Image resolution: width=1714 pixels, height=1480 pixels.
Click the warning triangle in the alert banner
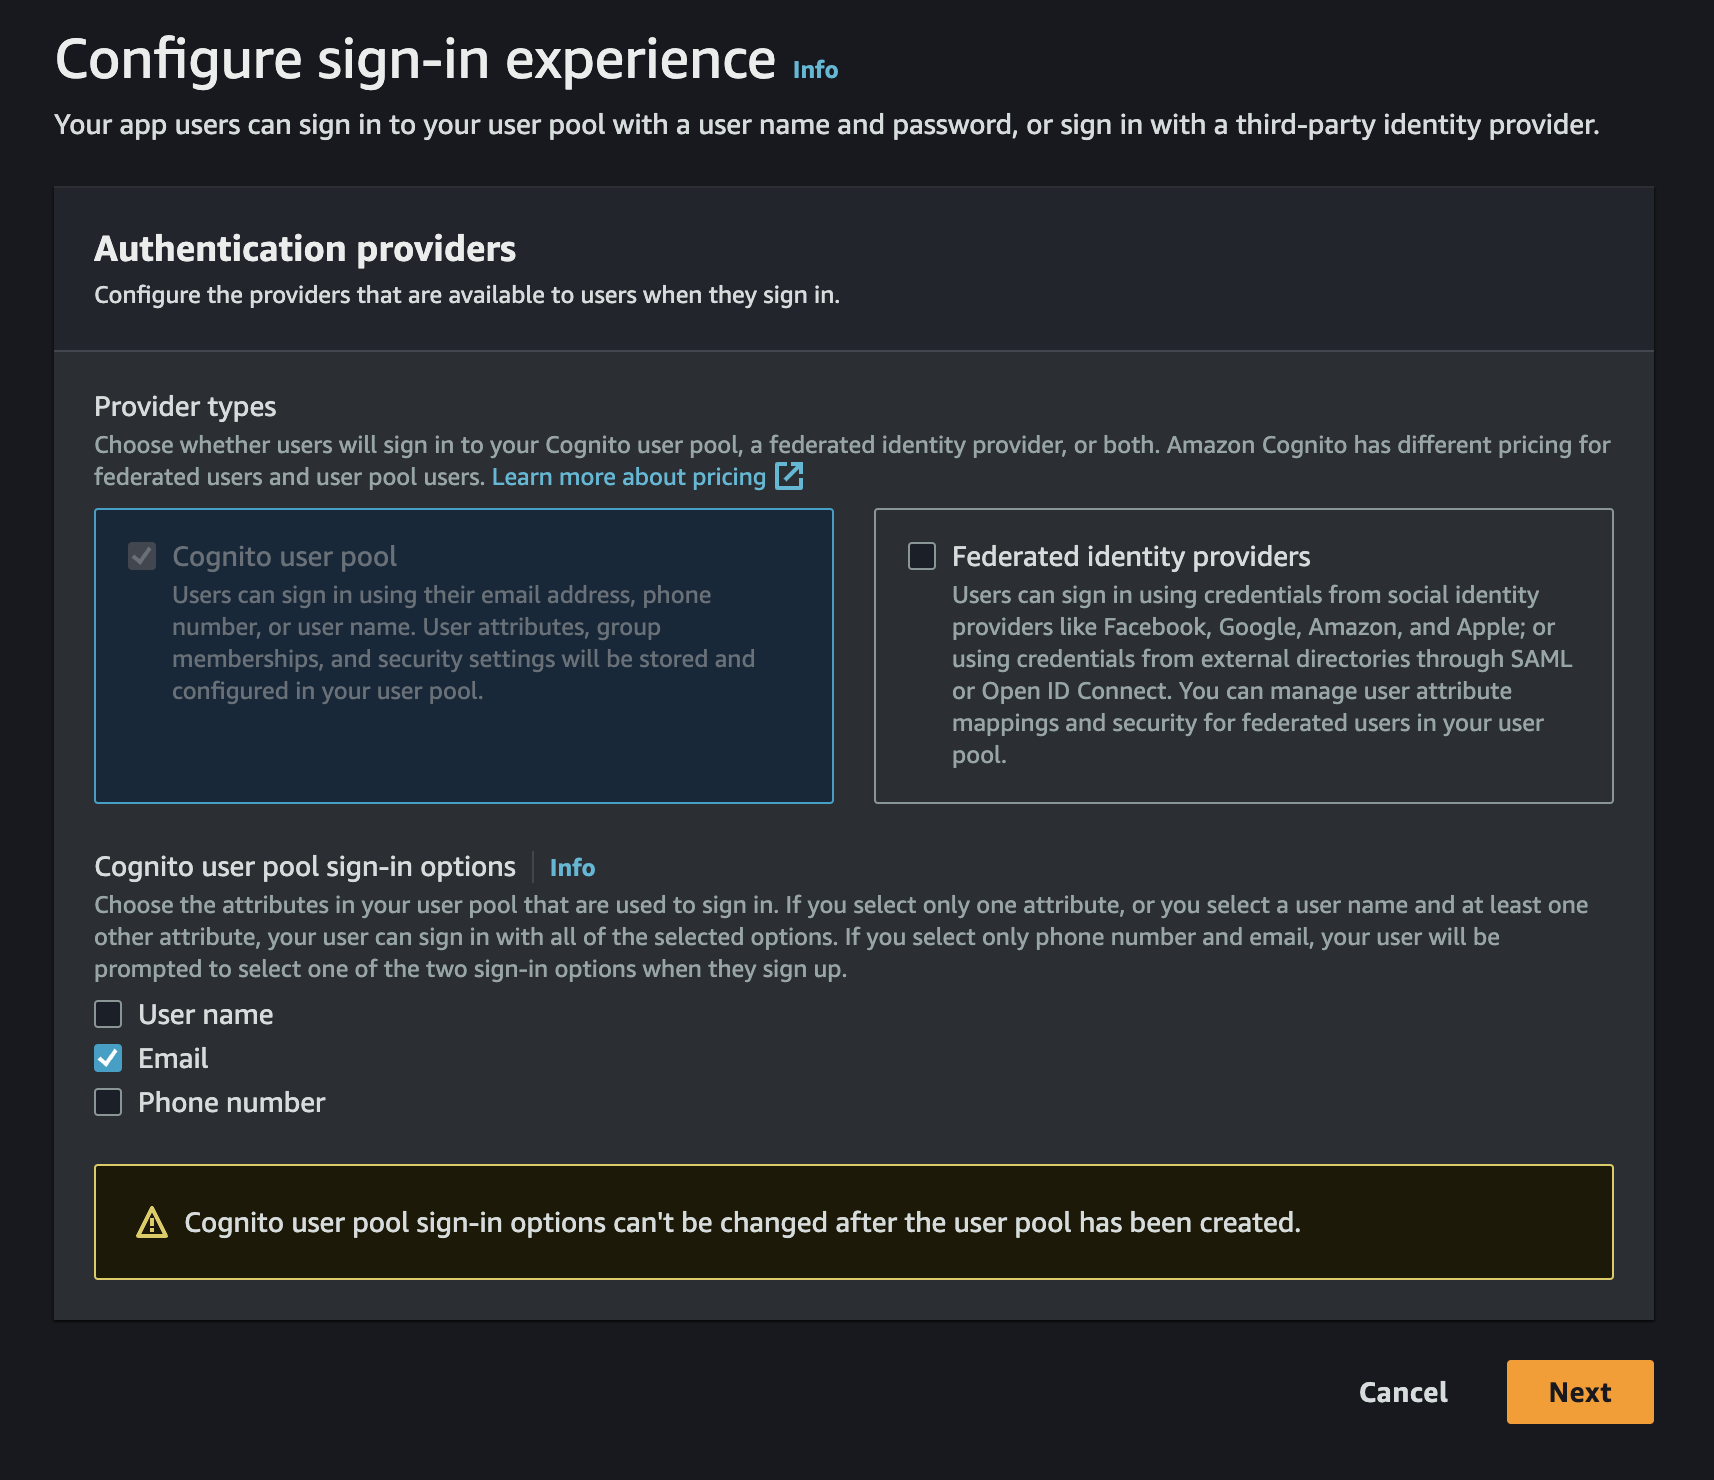153,1222
